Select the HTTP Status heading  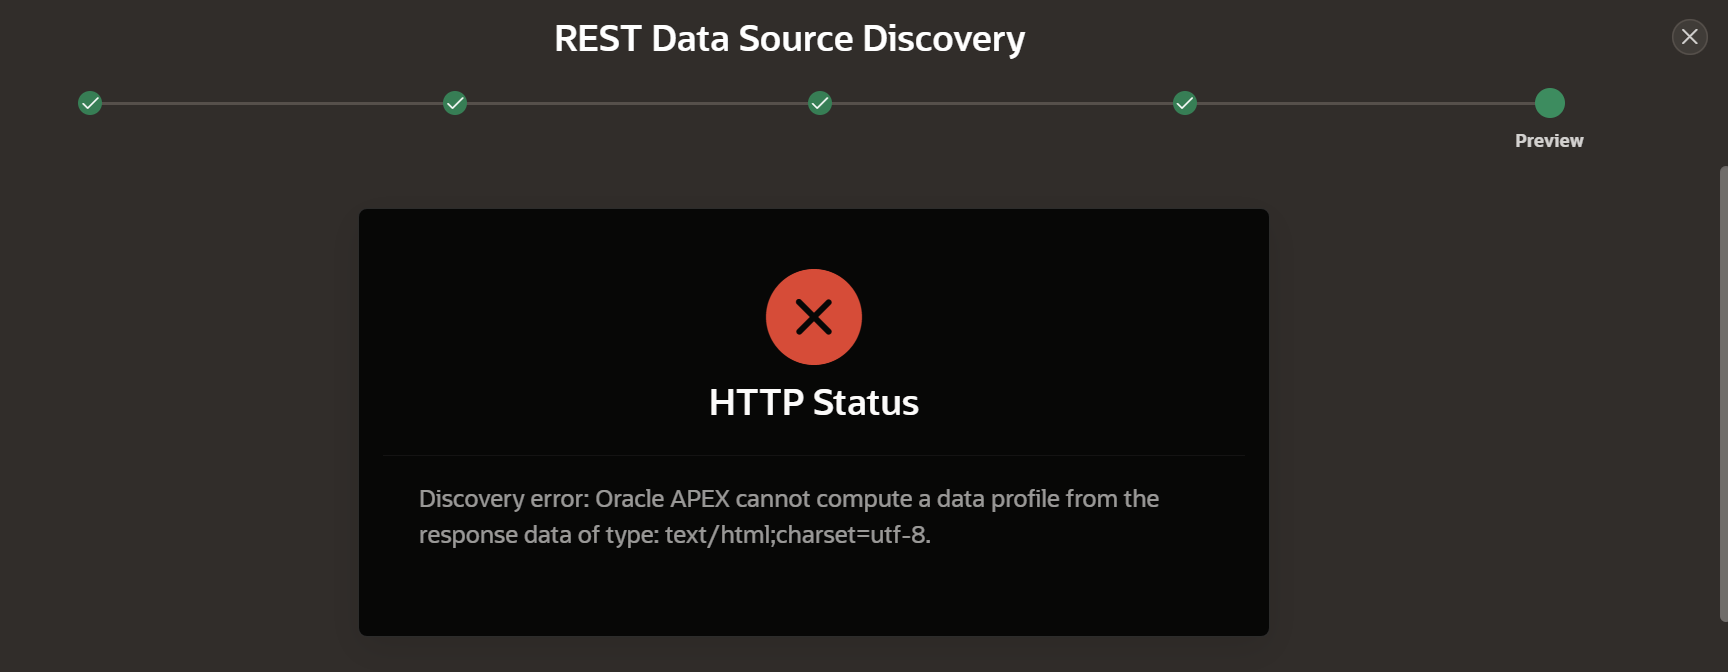click(814, 402)
